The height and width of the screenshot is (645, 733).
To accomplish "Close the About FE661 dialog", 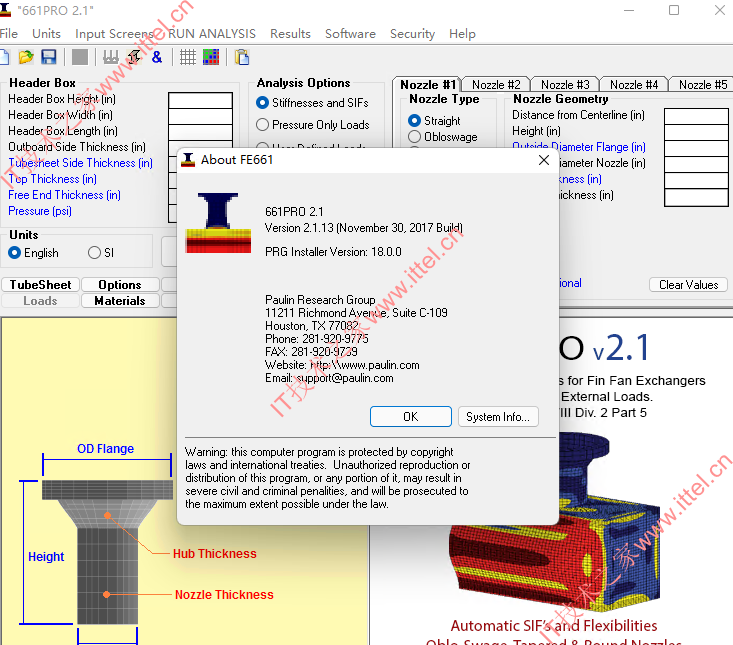I will [544, 160].
